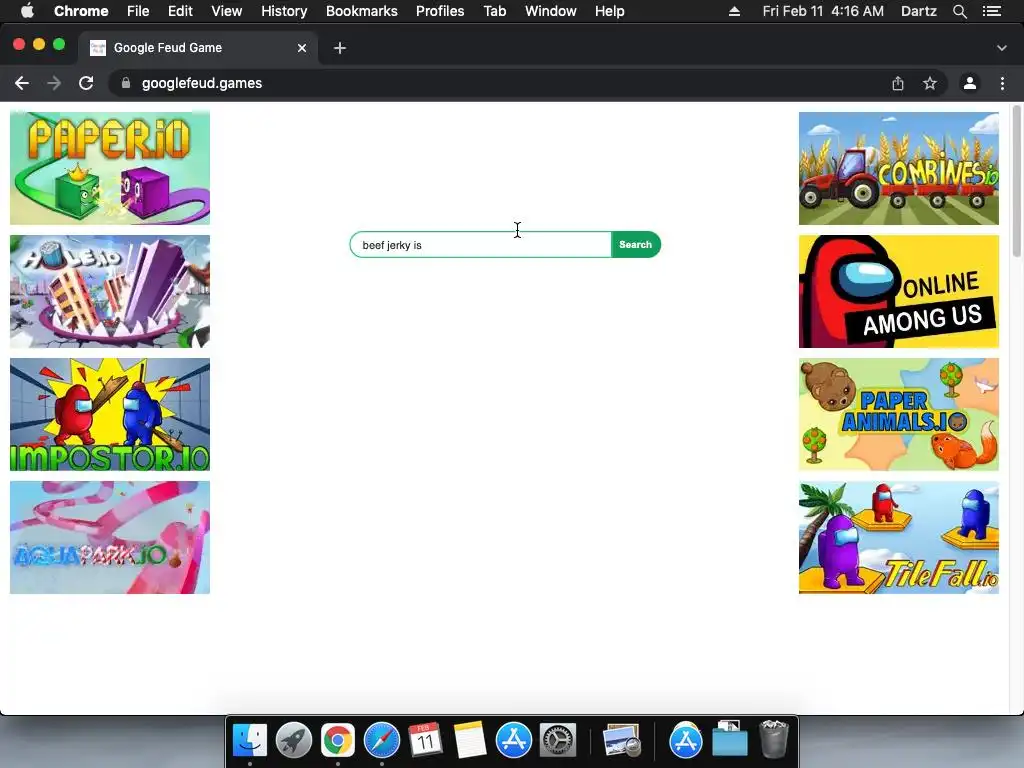
Task: Bookmark this page with star icon
Action: (929, 83)
